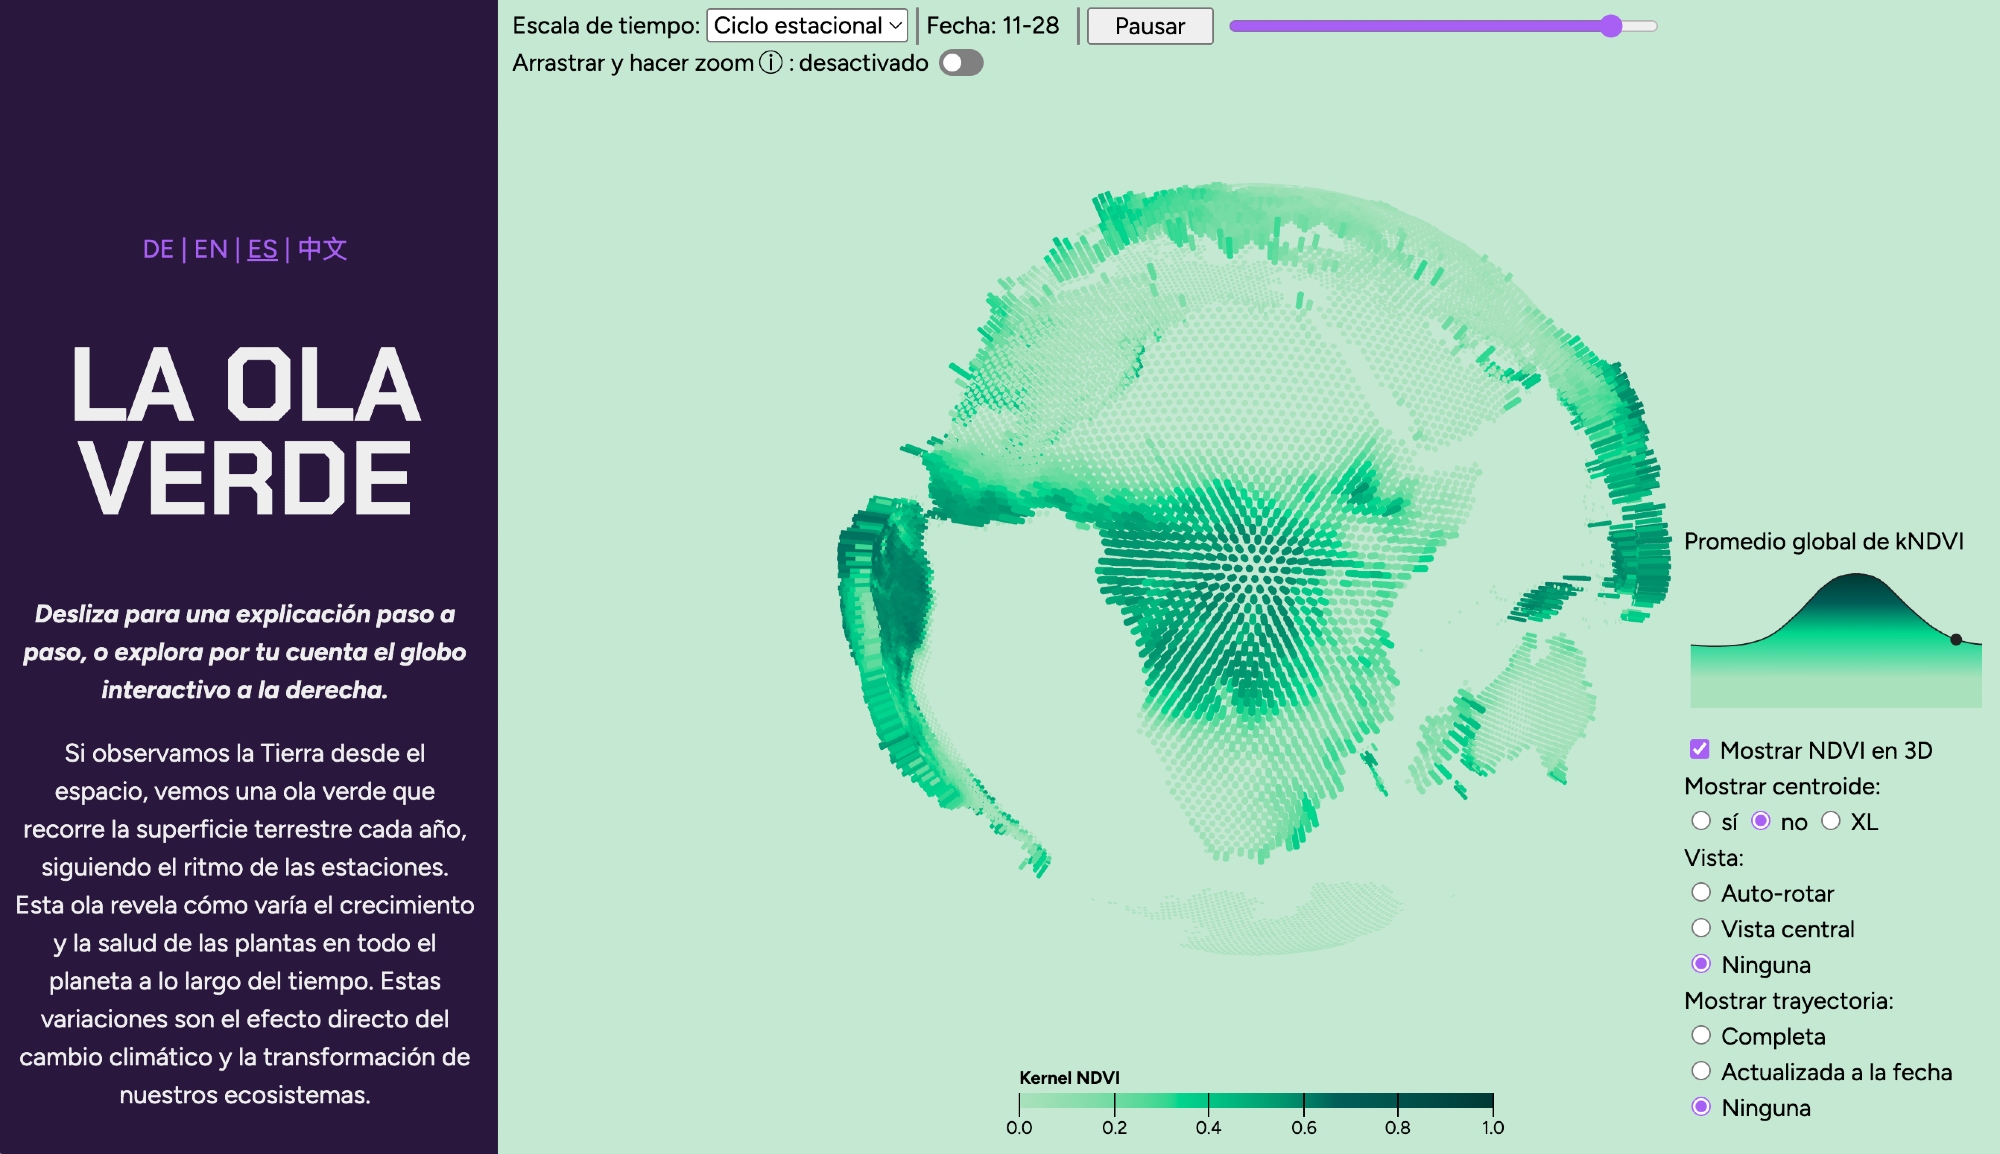
Task: Choose the Vista central view option
Action: [x=1700, y=928]
